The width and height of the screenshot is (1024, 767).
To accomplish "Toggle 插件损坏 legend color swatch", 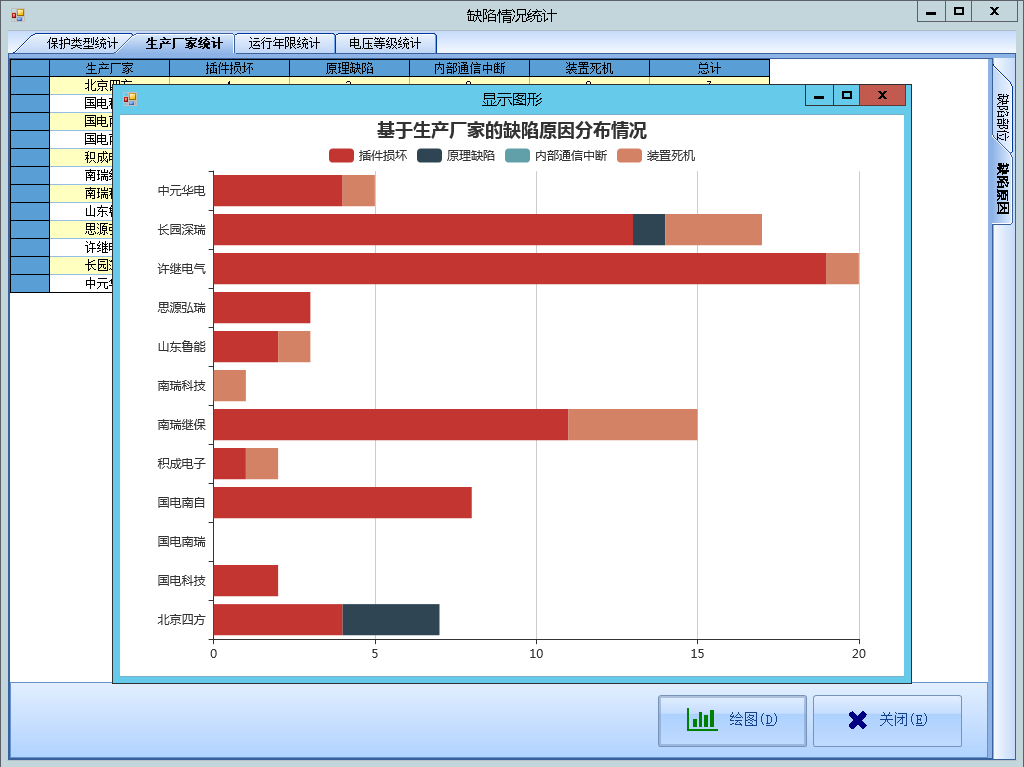I will coord(341,155).
